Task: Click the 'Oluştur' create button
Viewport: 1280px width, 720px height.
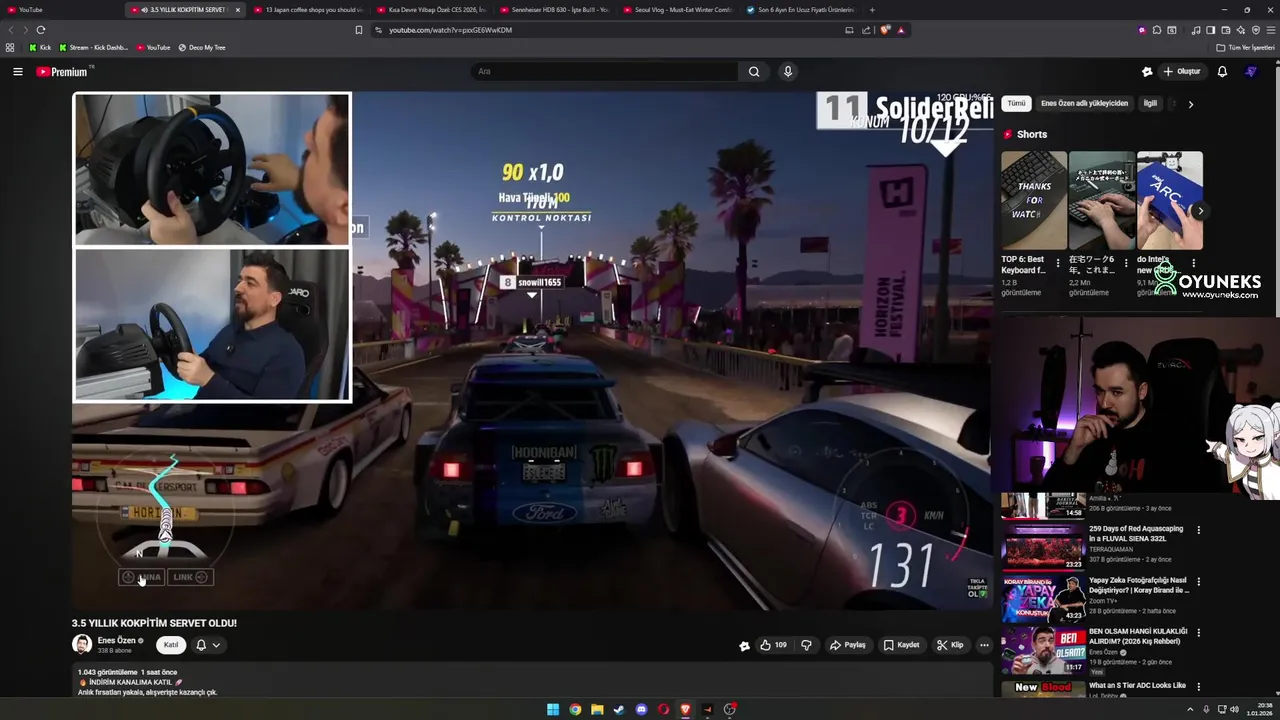Action: [1181, 71]
